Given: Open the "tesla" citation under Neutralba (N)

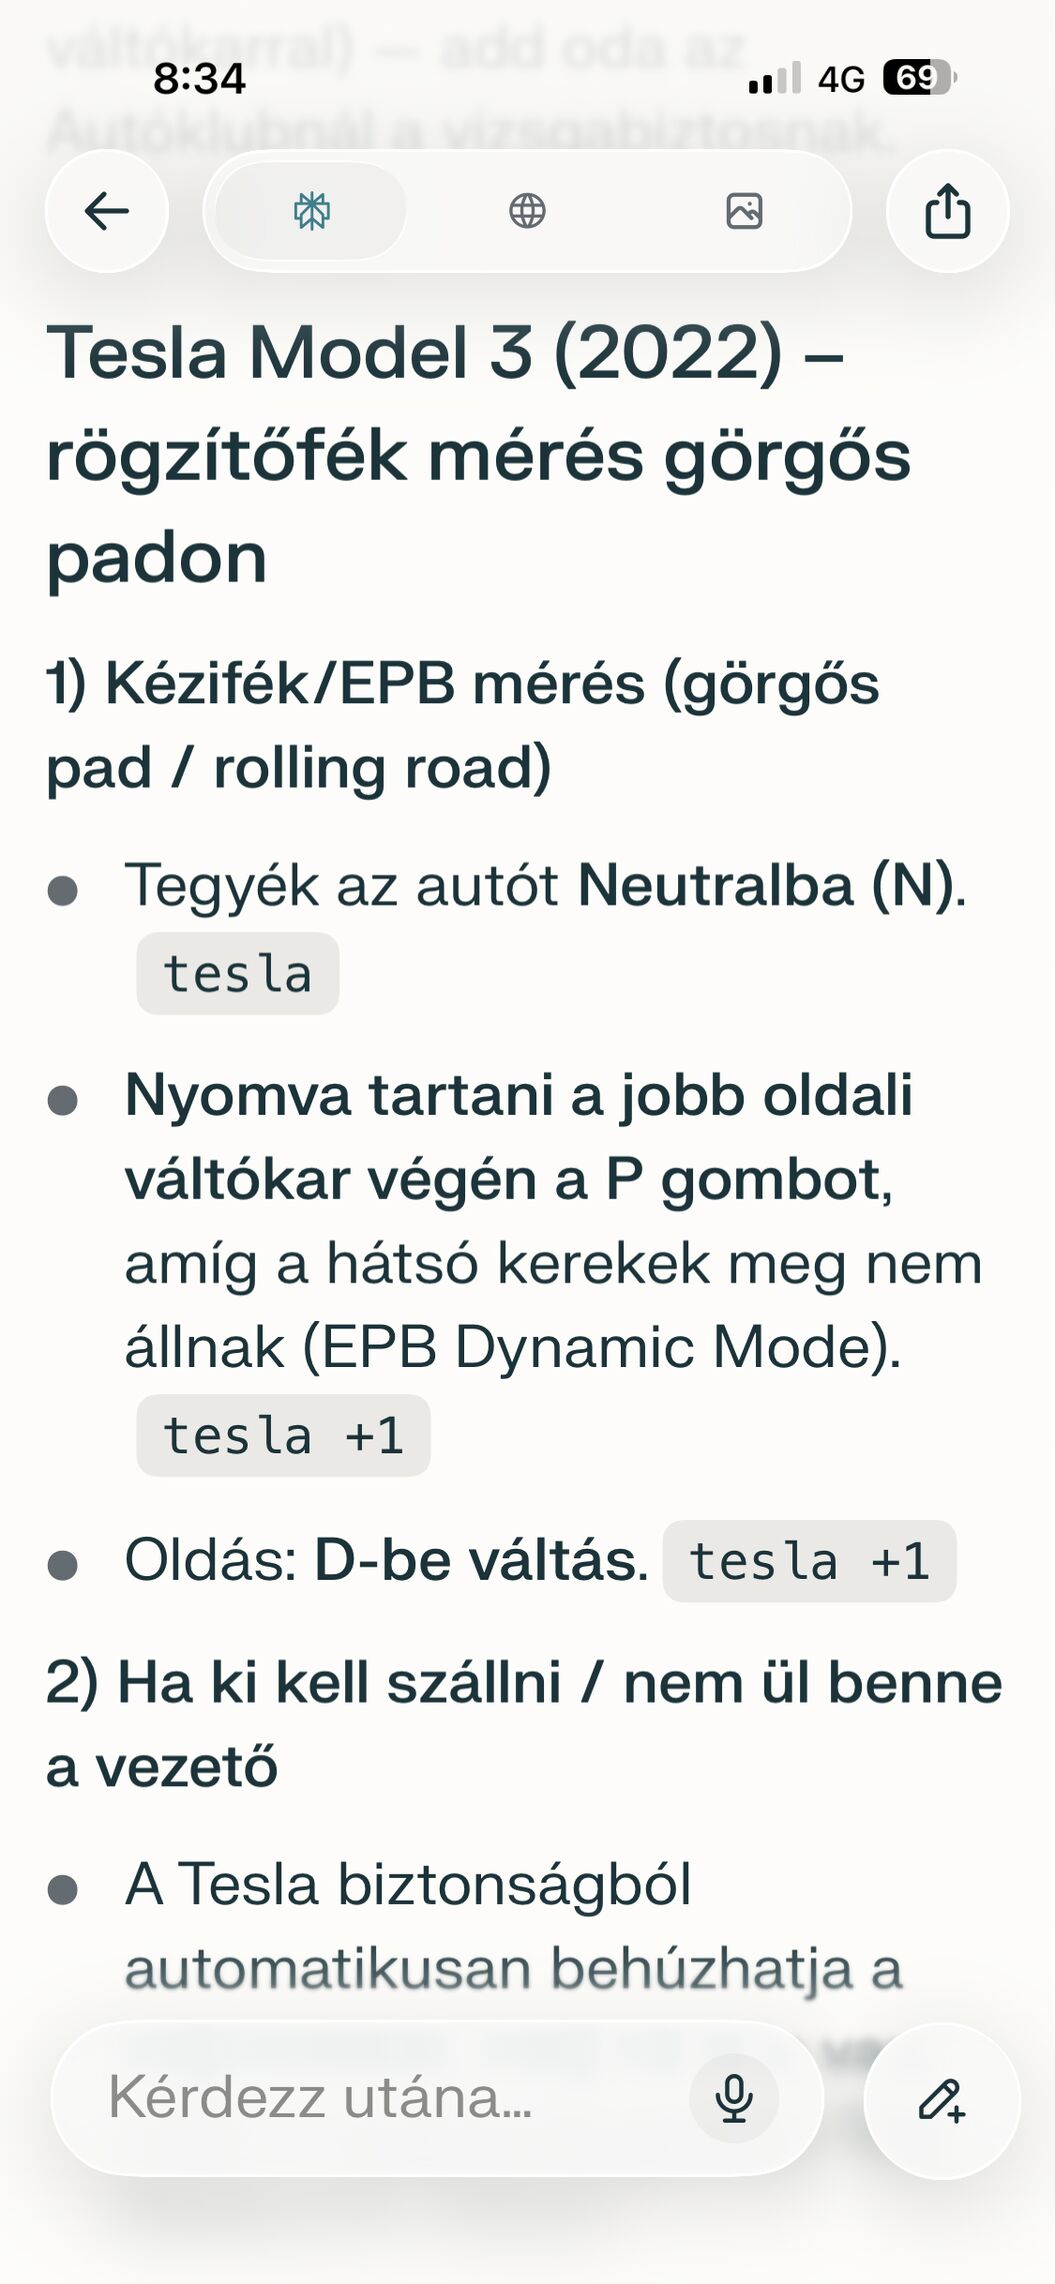Looking at the screenshot, I should 238,974.
